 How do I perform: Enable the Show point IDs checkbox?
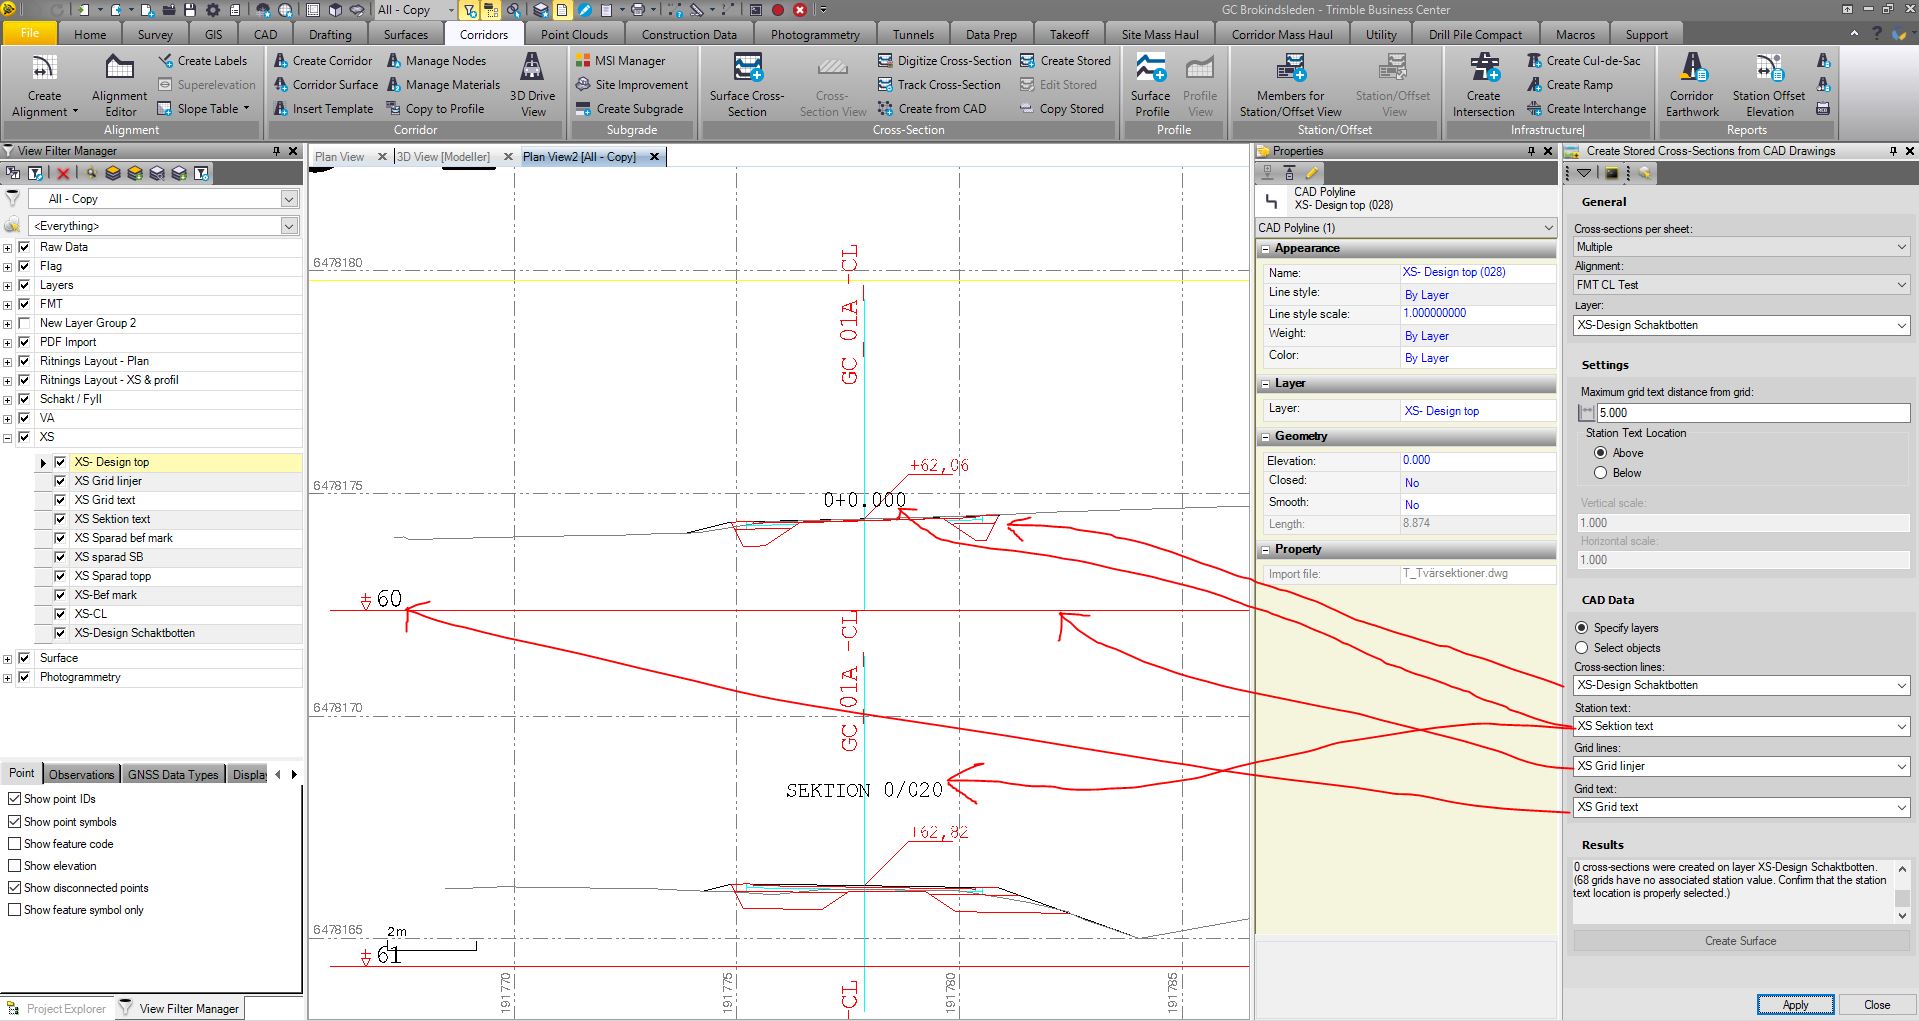click(15, 798)
